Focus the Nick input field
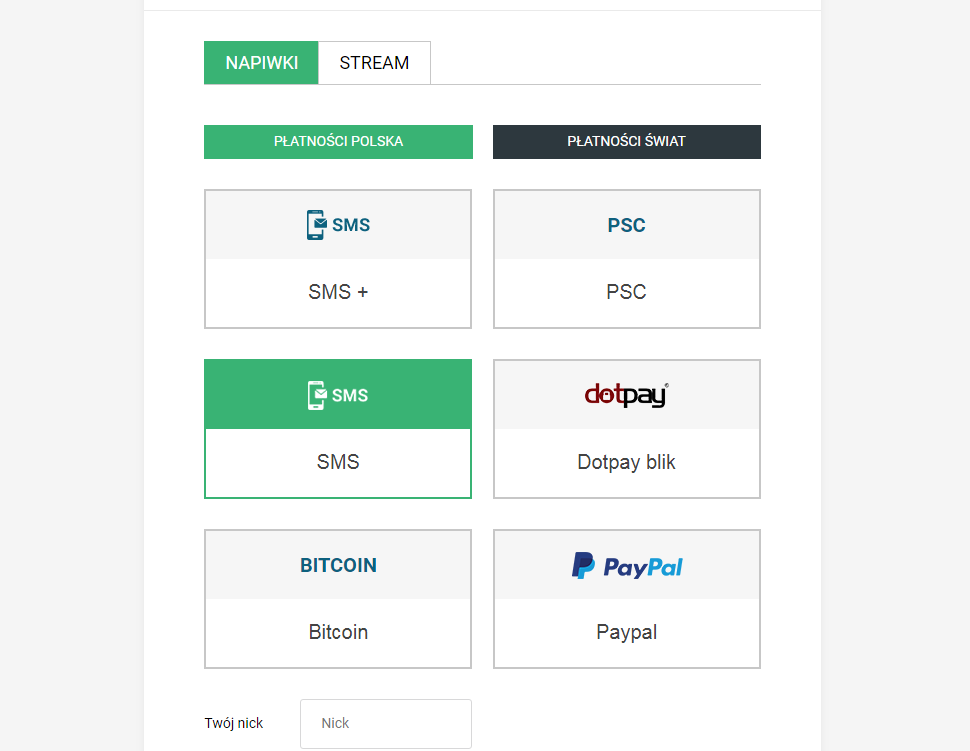The image size is (970, 751). click(385, 723)
